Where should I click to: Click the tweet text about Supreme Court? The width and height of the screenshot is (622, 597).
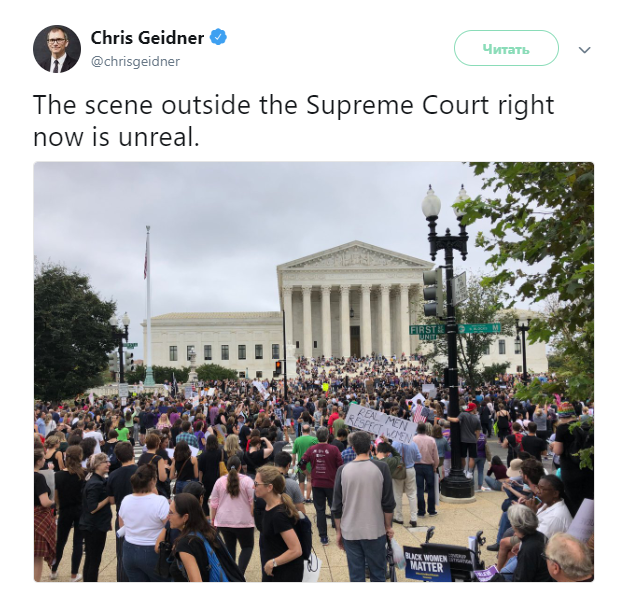[293, 121]
